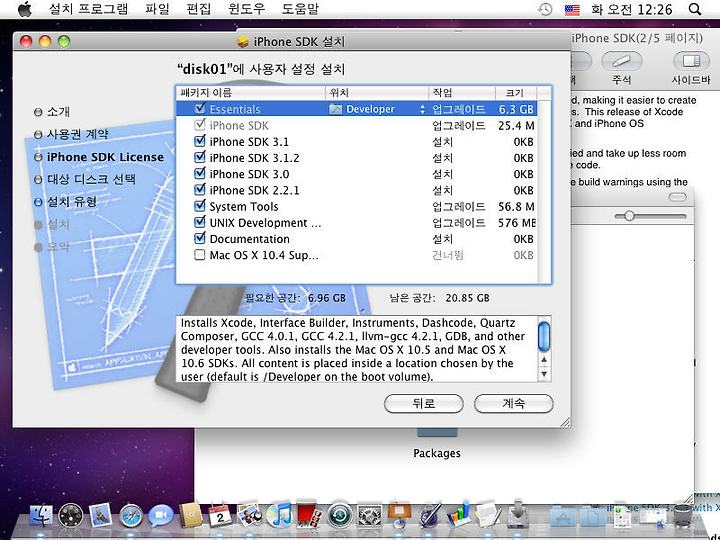Click the pill toolbar-toggle button in rear window
The height and width of the screenshot is (540, 720).
[x=677, y=197]
